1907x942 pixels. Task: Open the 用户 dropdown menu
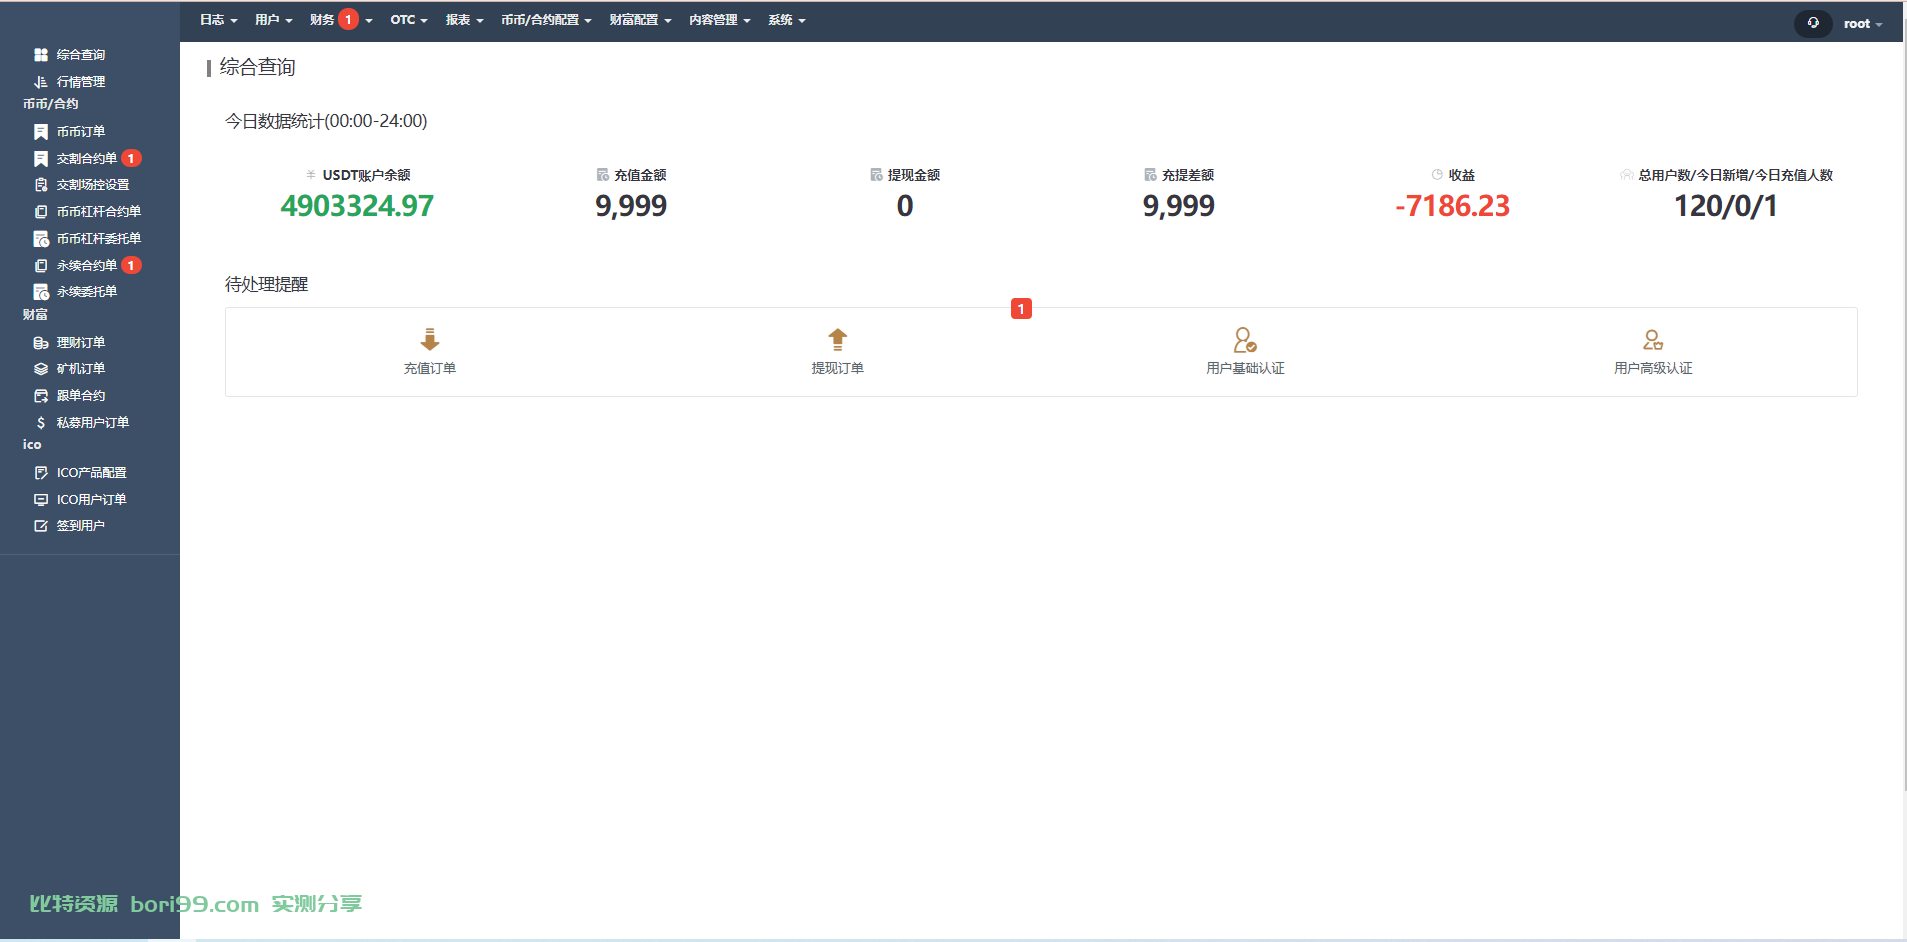point(273,20)
